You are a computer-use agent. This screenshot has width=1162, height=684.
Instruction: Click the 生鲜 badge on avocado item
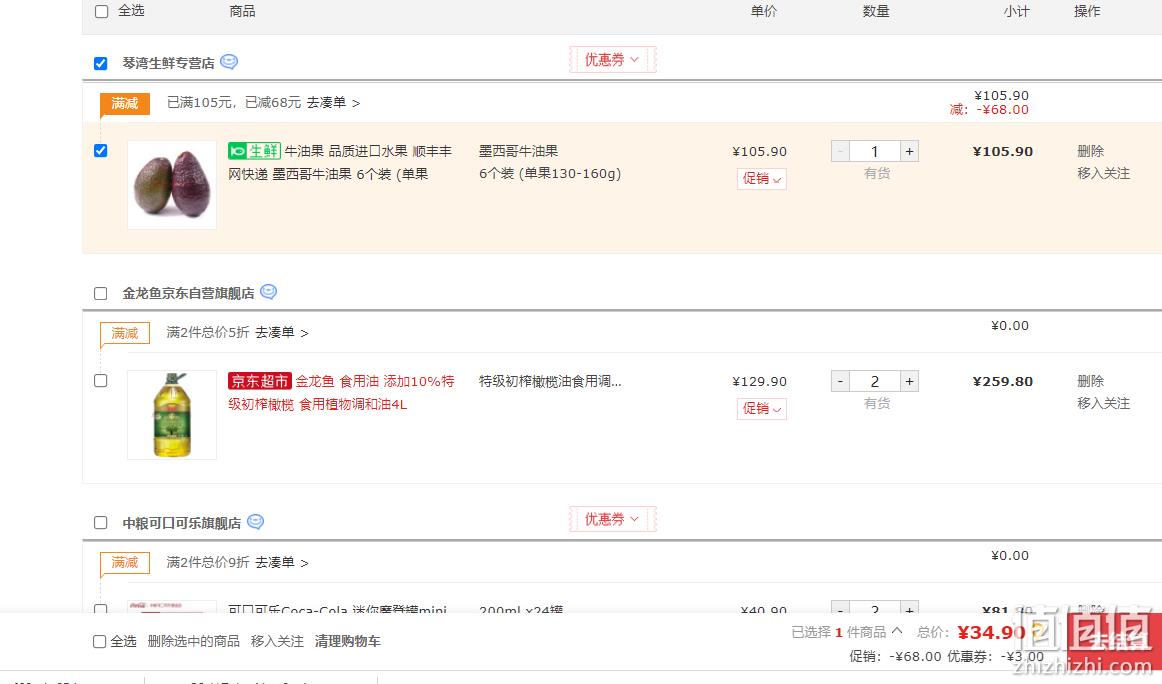pyautogui.click(x=254, y=151)
